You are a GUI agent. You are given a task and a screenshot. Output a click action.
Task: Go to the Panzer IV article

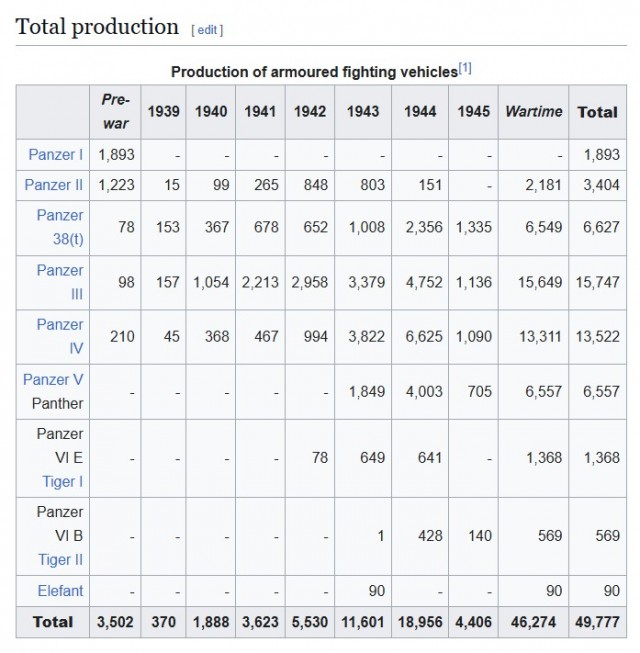pos(60,336)
